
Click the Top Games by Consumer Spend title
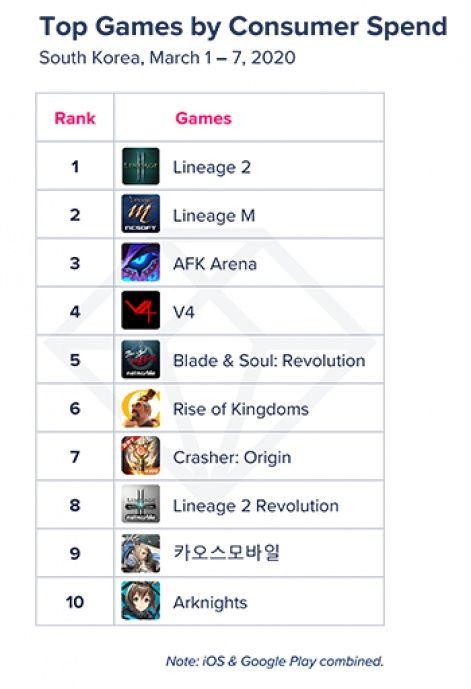click(x=243, y=26)
